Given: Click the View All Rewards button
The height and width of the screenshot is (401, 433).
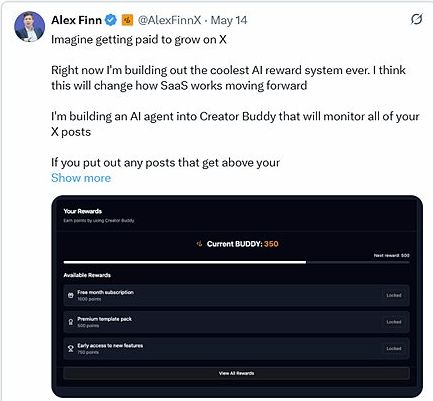Looking at the screenshot, I should [x=236, y=373].
